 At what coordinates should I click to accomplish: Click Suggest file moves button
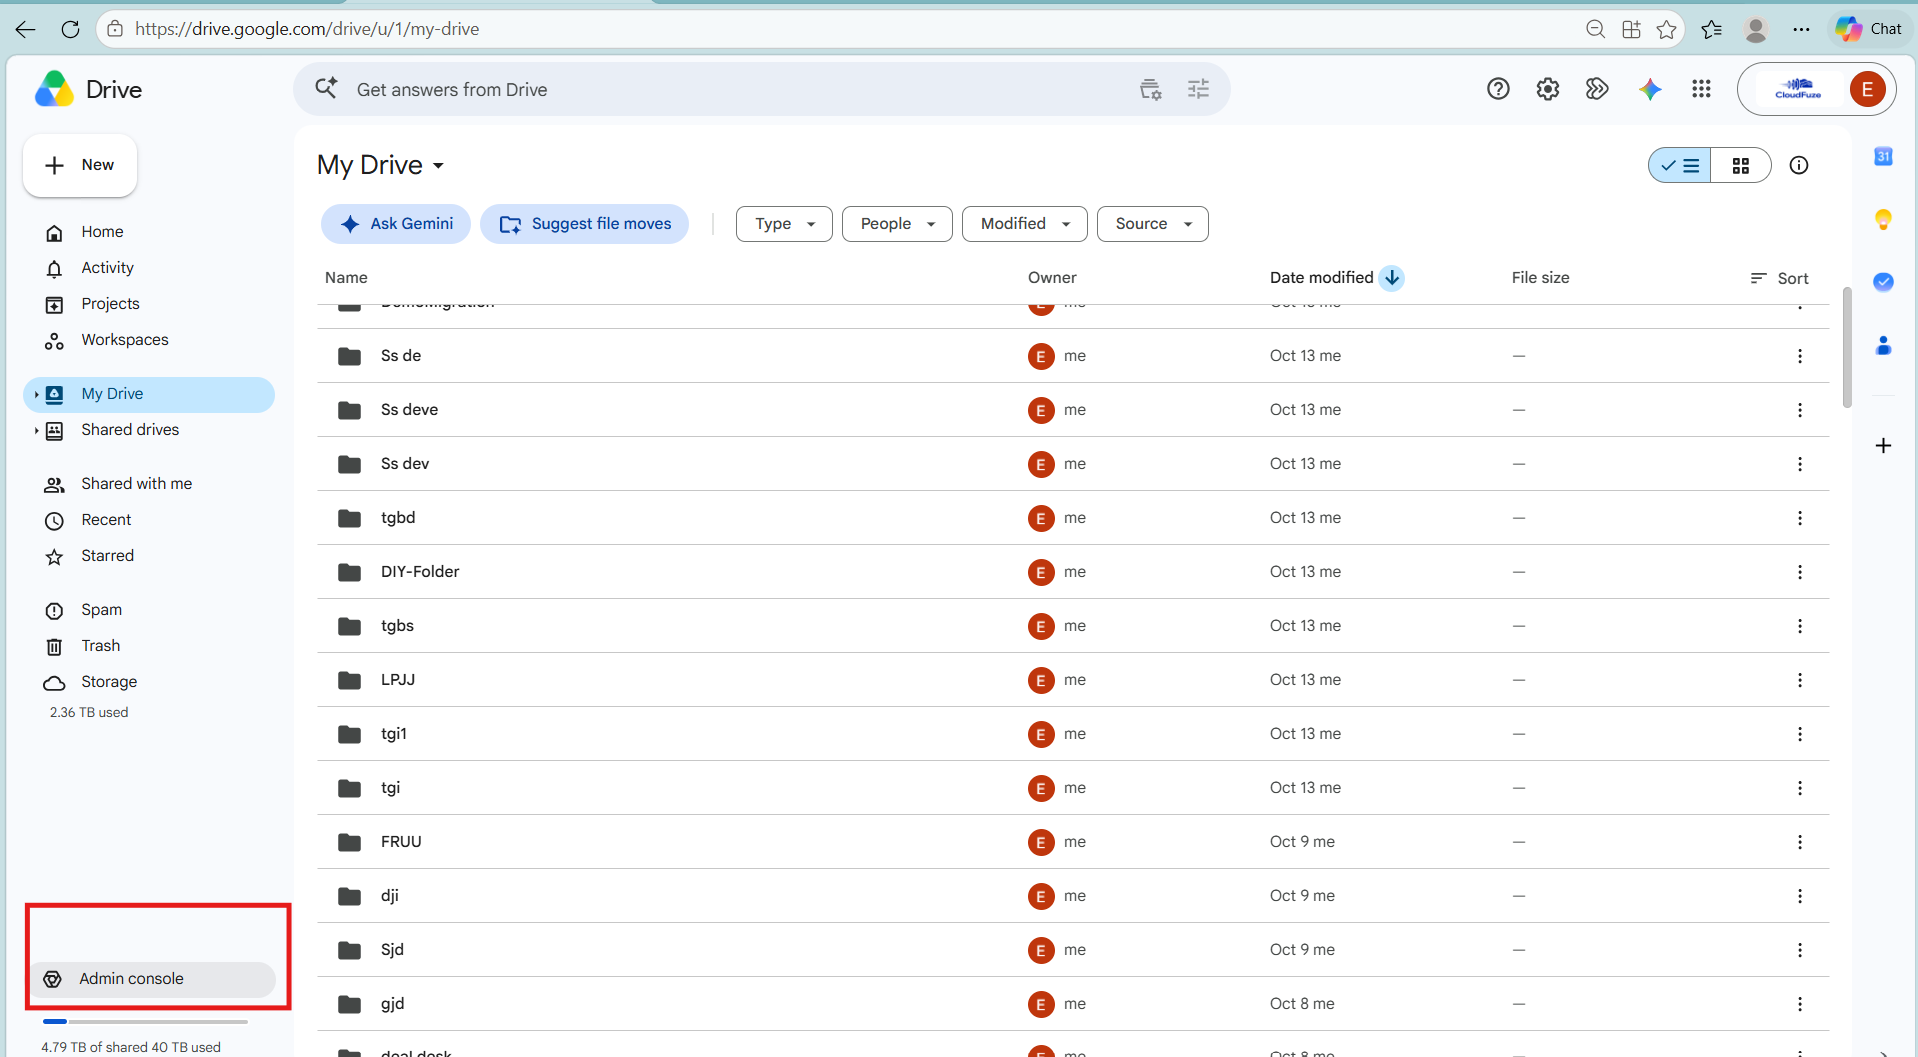point(585,224)
